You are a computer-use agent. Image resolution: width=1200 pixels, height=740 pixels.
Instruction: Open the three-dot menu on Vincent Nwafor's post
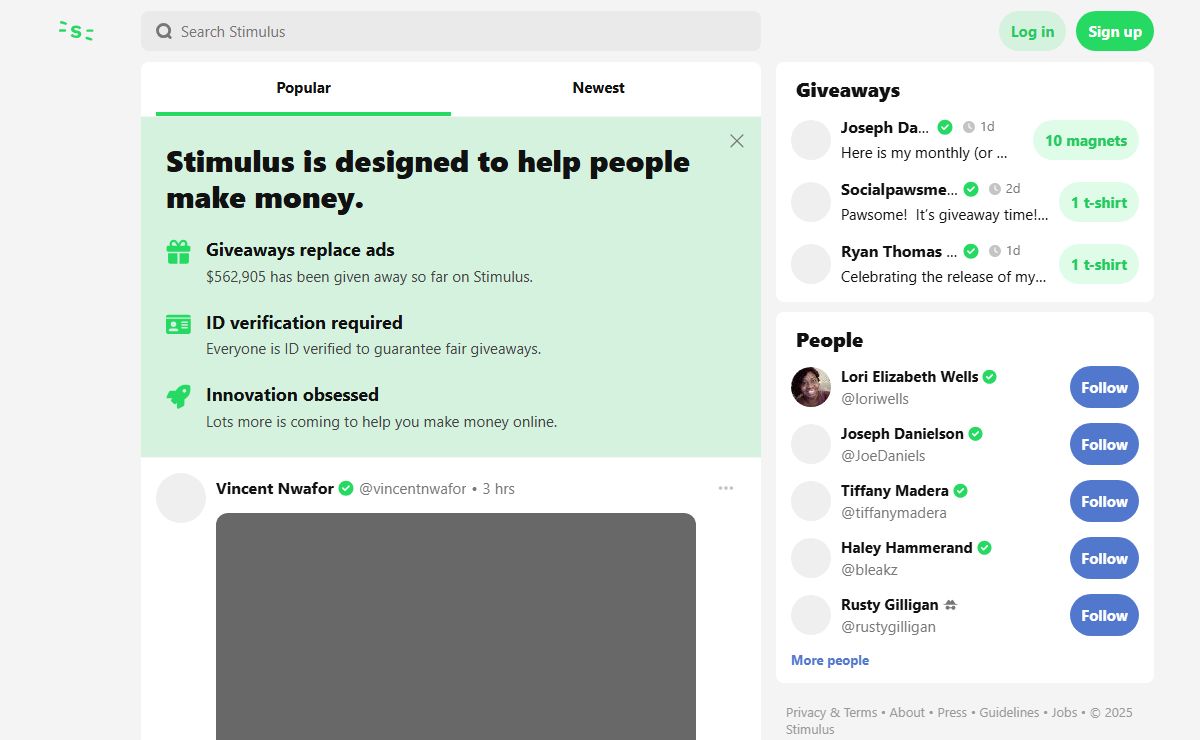coord(726,488)
